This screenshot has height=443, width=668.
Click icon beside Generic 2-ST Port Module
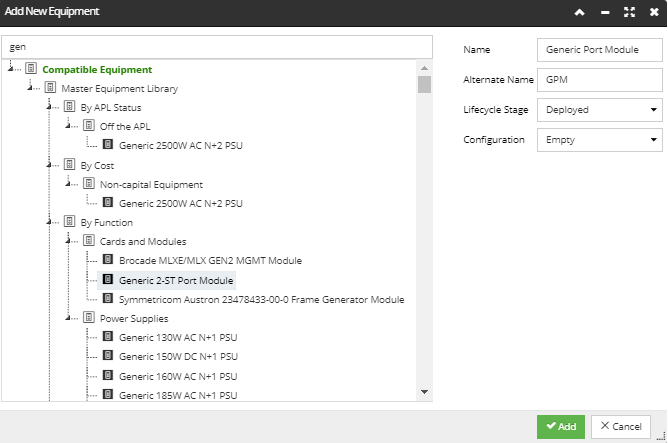pos(108,279)
